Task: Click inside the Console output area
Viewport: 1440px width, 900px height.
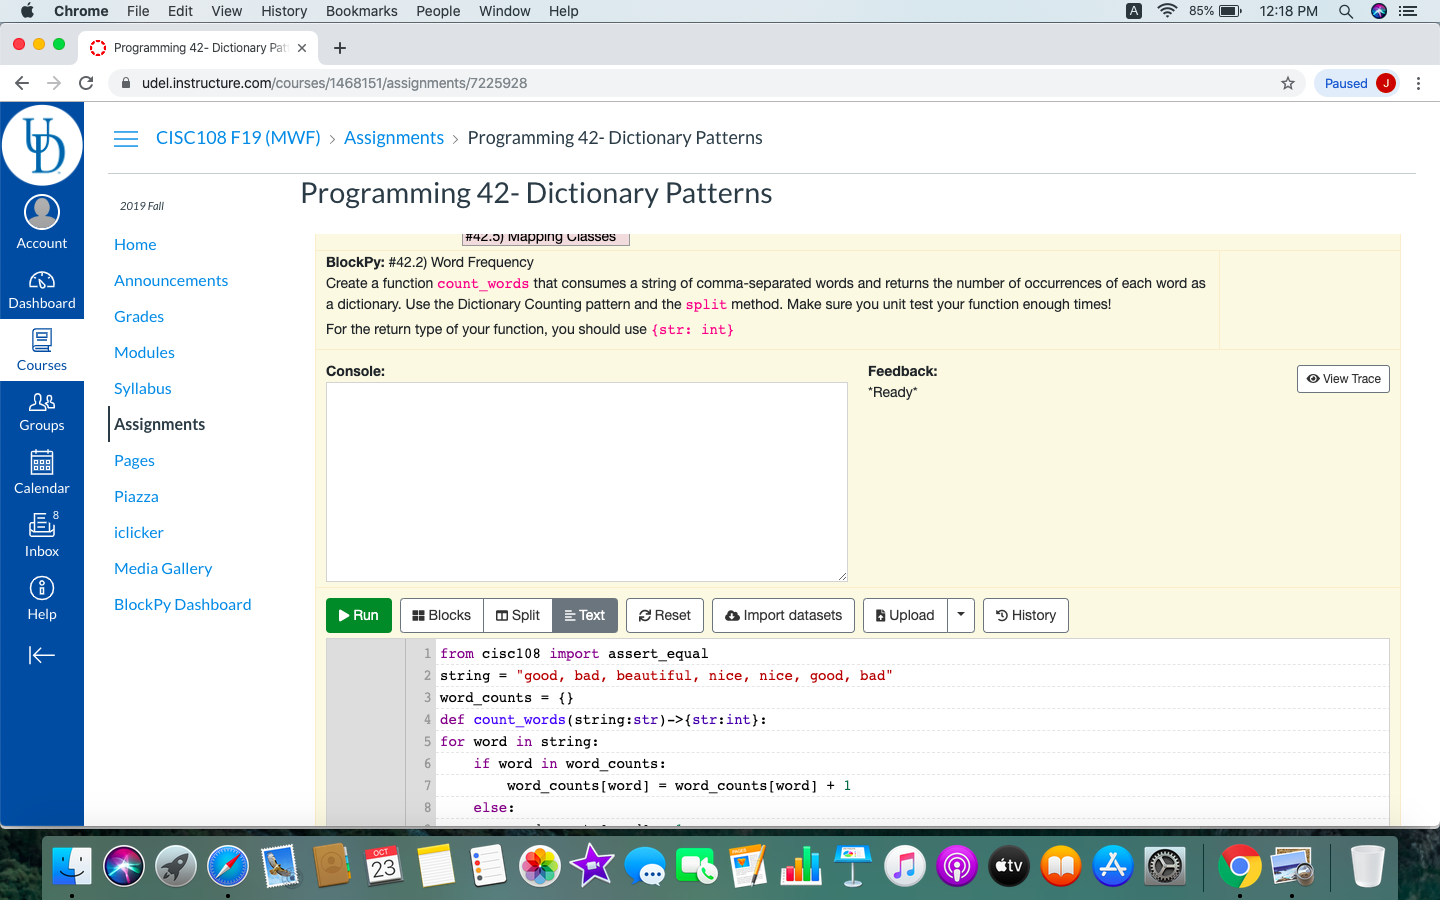Action: (586, 480)
